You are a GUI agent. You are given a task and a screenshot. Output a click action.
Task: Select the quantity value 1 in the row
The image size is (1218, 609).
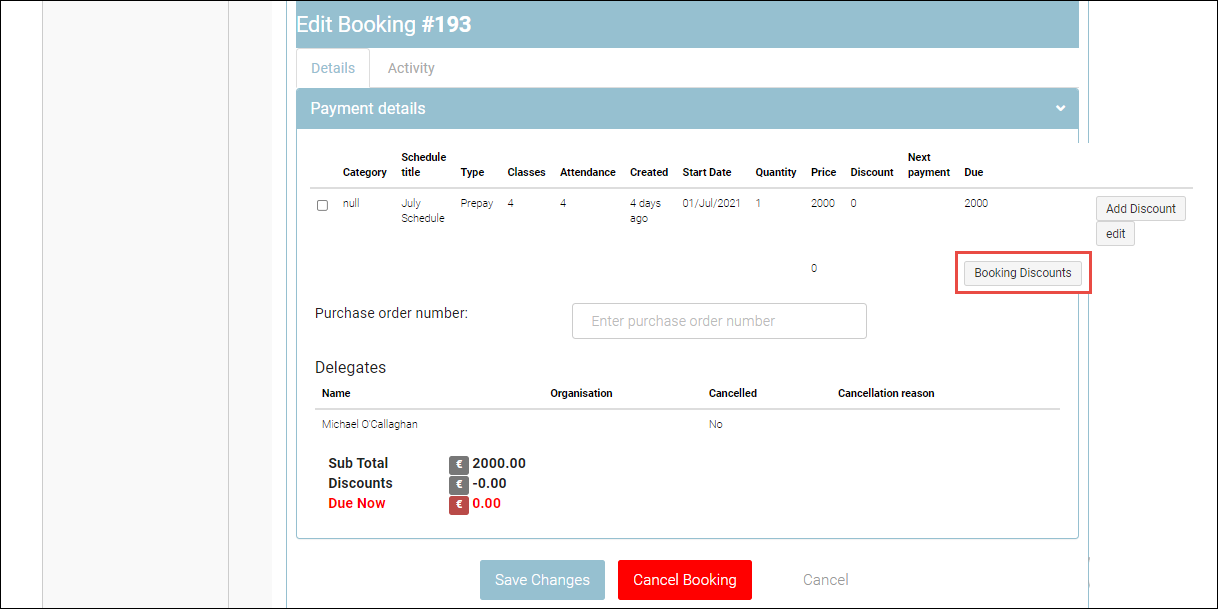click(x=758, y=203)
